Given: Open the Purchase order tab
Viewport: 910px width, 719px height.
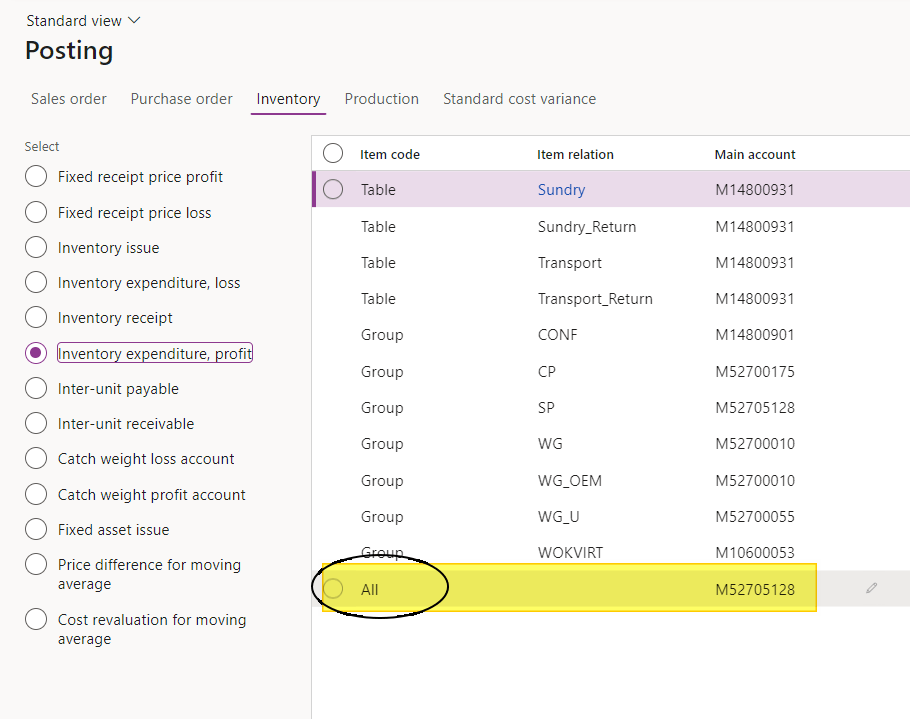Looking at the screenshot, I should 181,99.
